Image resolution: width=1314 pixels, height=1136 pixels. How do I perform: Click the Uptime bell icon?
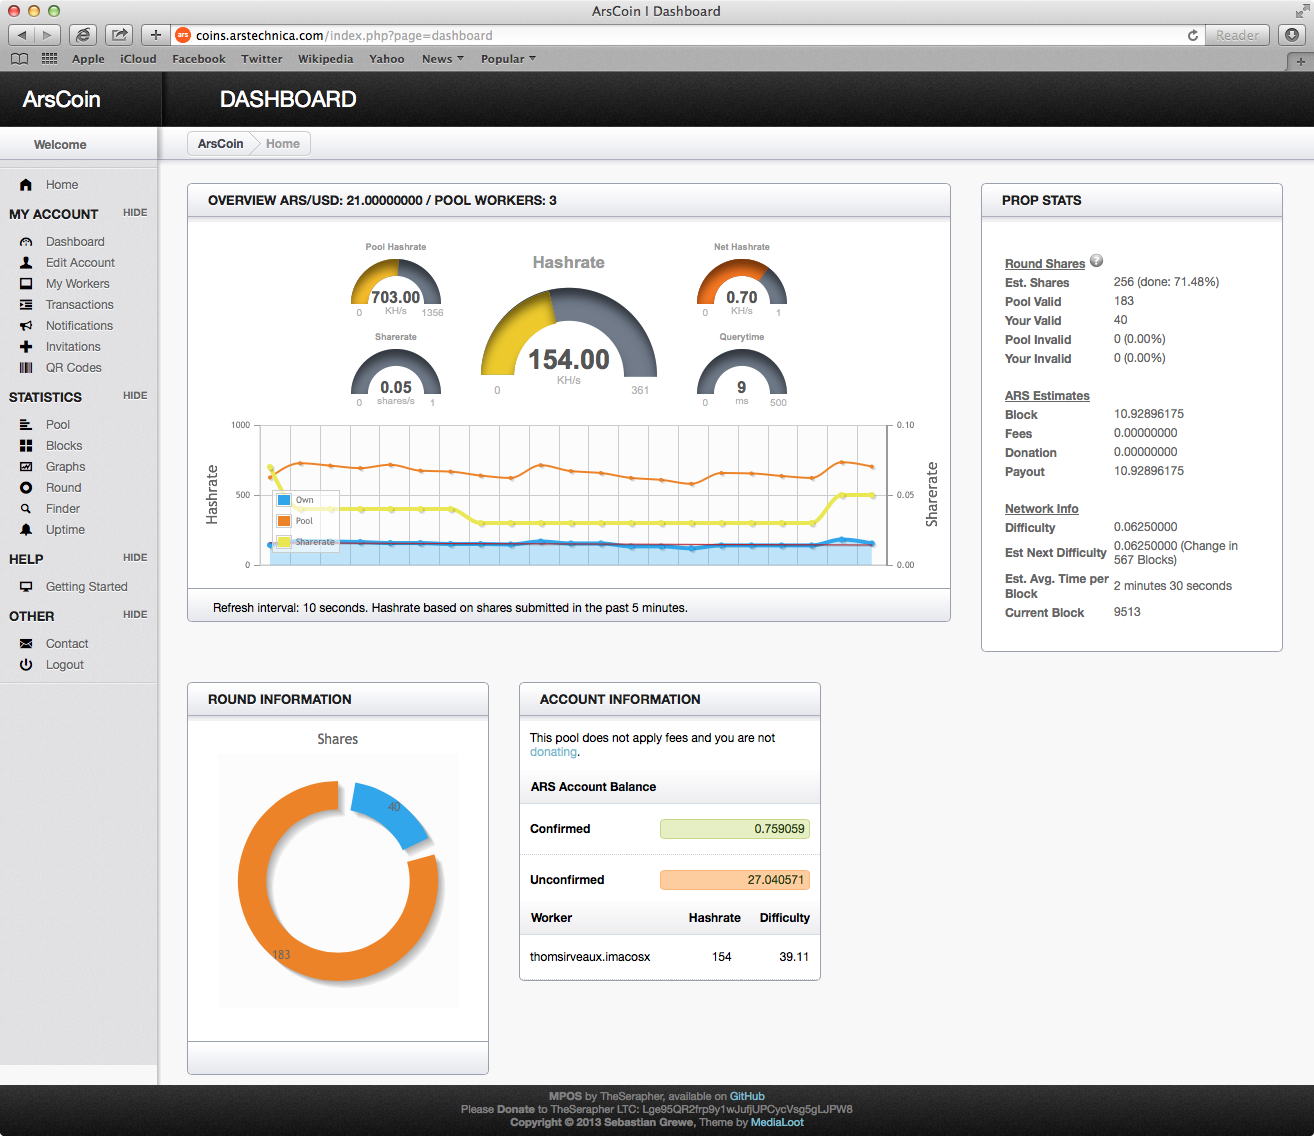[x=26, y=530]
